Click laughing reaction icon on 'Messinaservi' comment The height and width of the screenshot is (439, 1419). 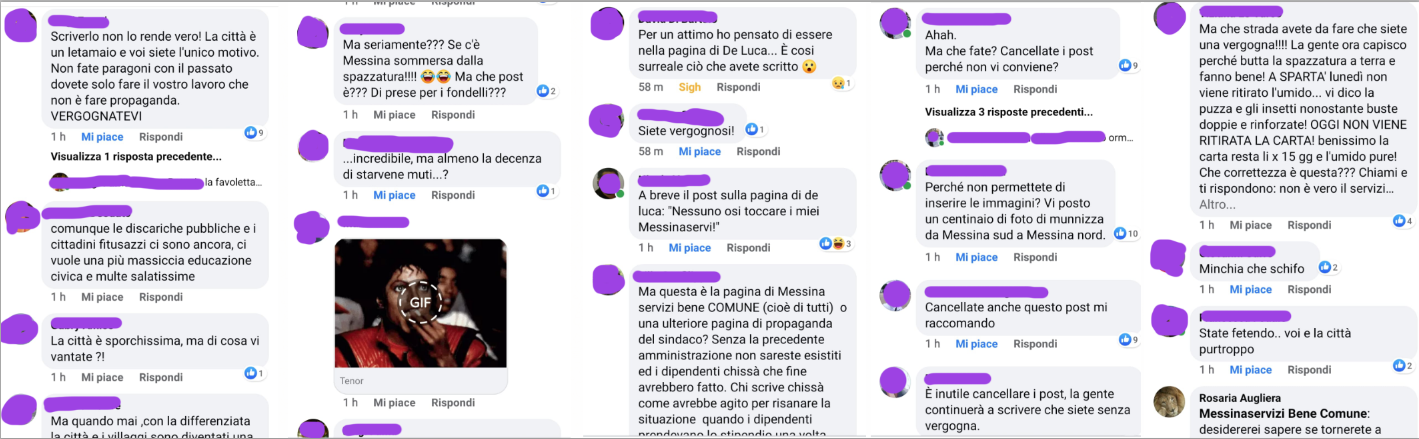838,243
